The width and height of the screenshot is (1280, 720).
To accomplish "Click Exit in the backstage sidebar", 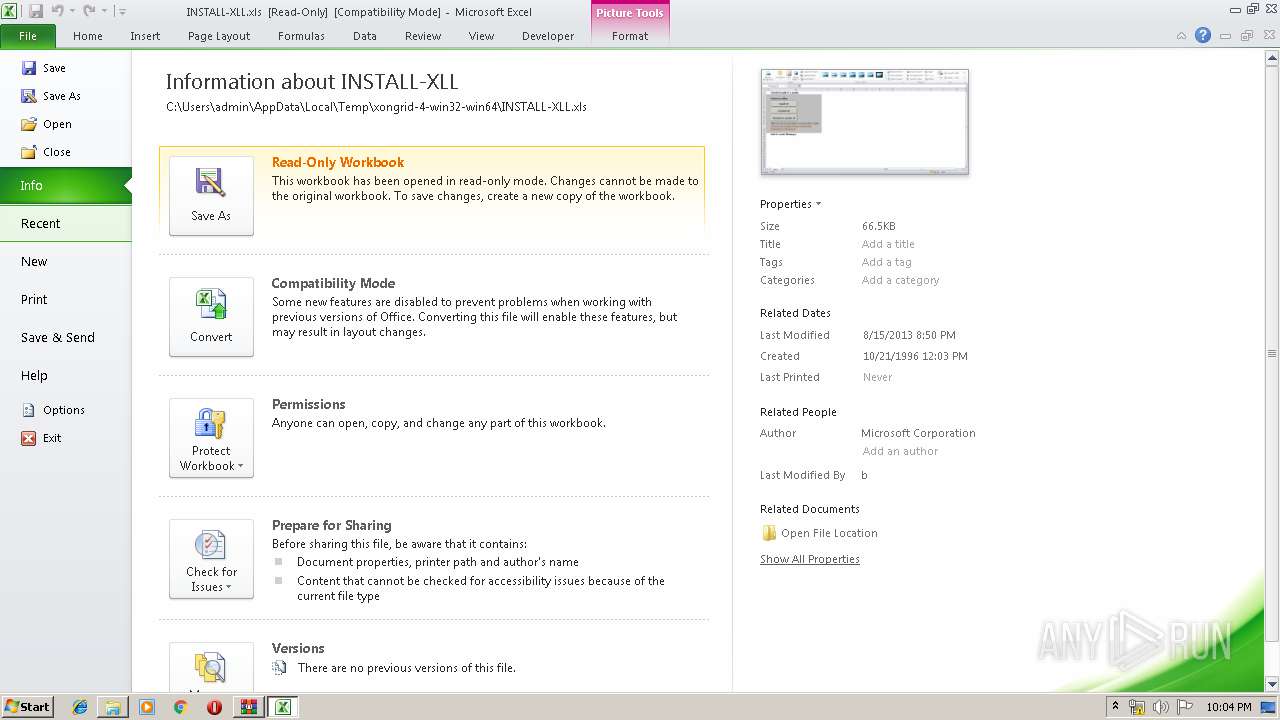I will [x=41, y=438].
